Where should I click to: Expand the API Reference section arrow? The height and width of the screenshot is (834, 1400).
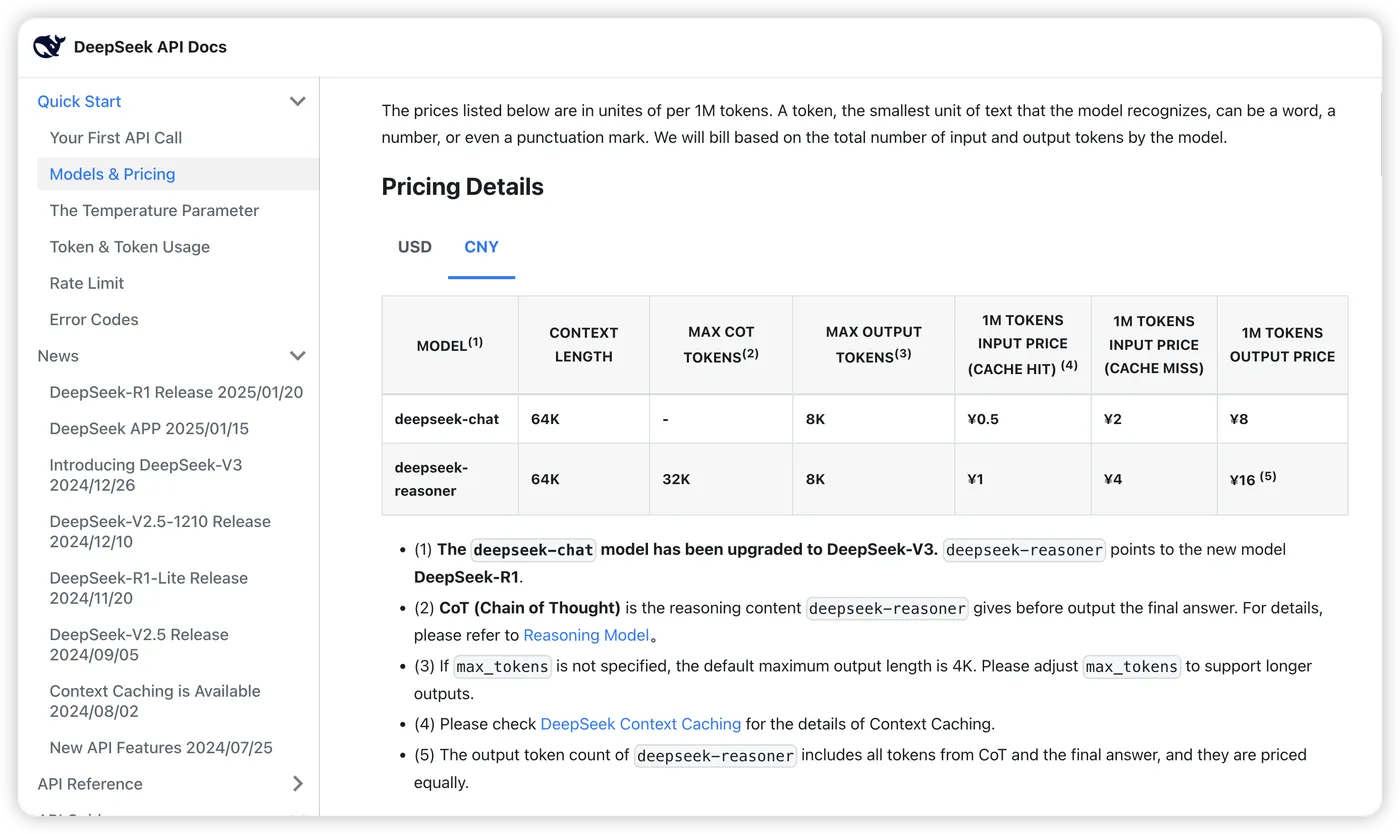click(x=297, y=784)
